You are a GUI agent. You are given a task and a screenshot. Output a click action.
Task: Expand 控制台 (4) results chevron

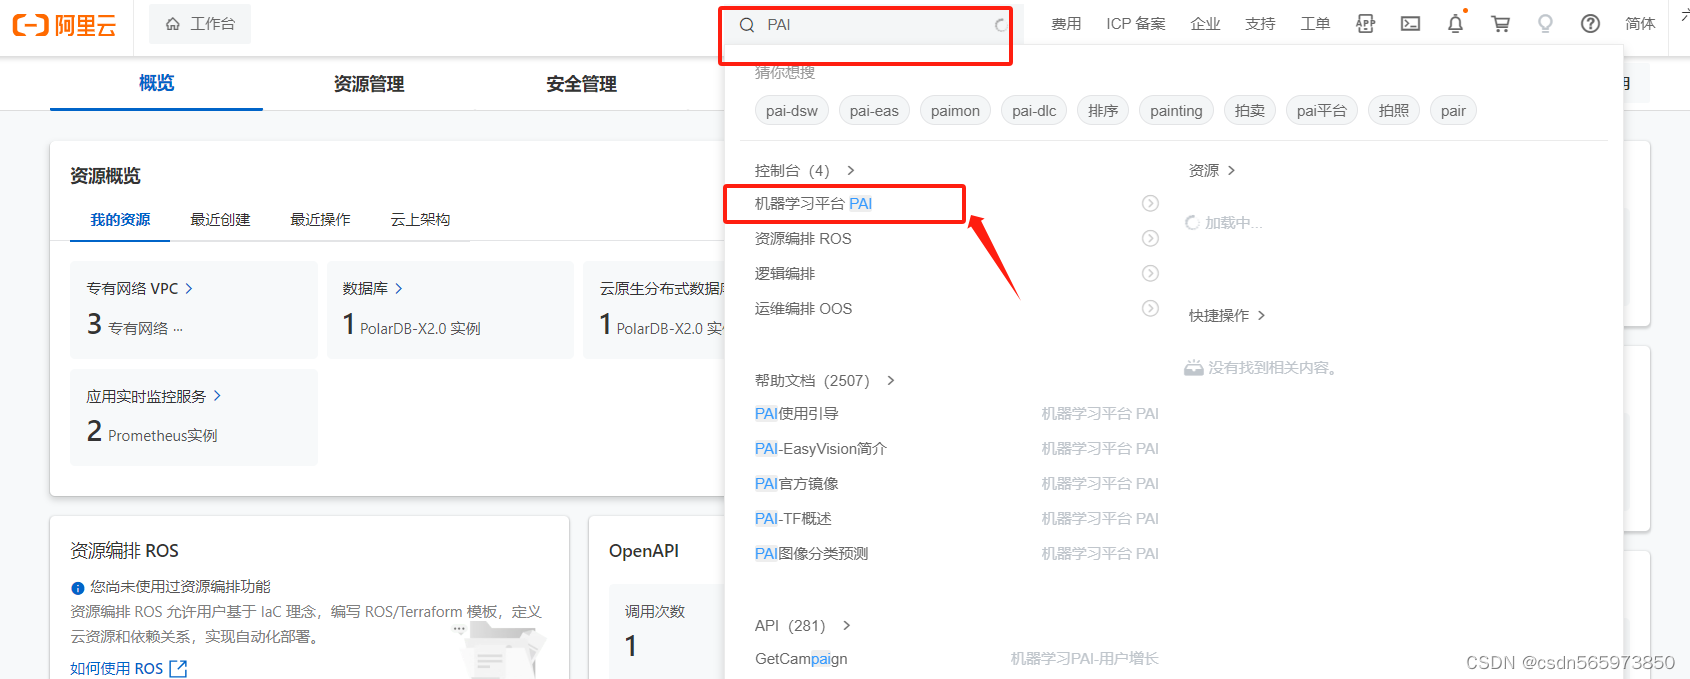coord(851,170)
